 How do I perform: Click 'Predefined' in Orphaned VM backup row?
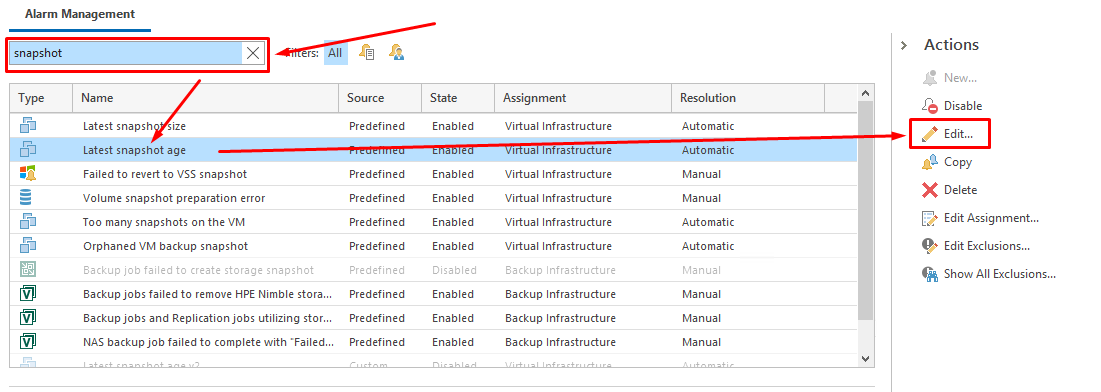[x=377, y=246]
